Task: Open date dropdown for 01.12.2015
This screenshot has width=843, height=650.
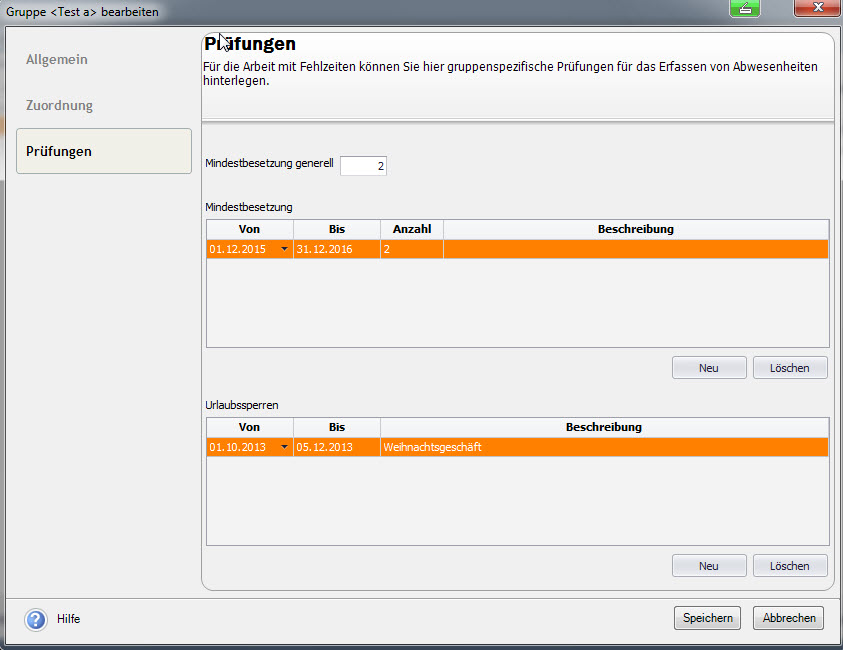Action: pyautogui.click(x=284, y=249)
